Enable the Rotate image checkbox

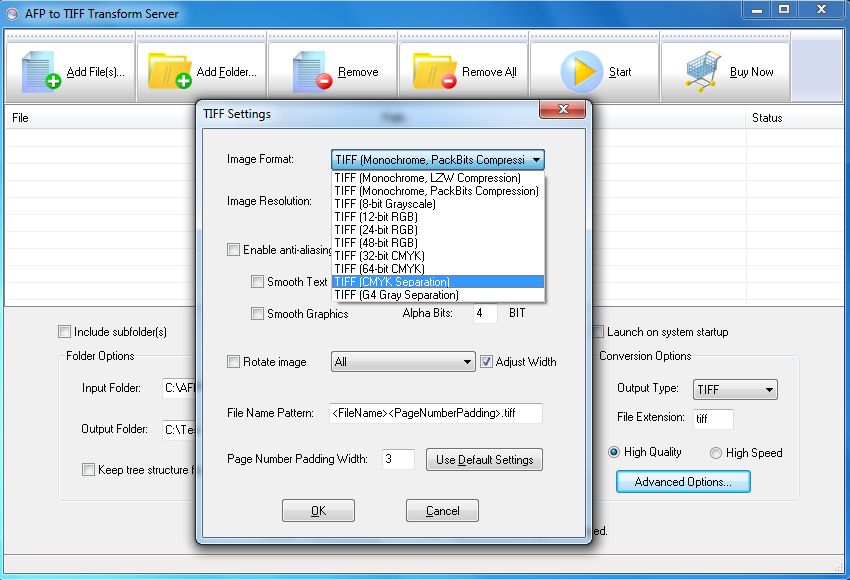pos(233,362)
